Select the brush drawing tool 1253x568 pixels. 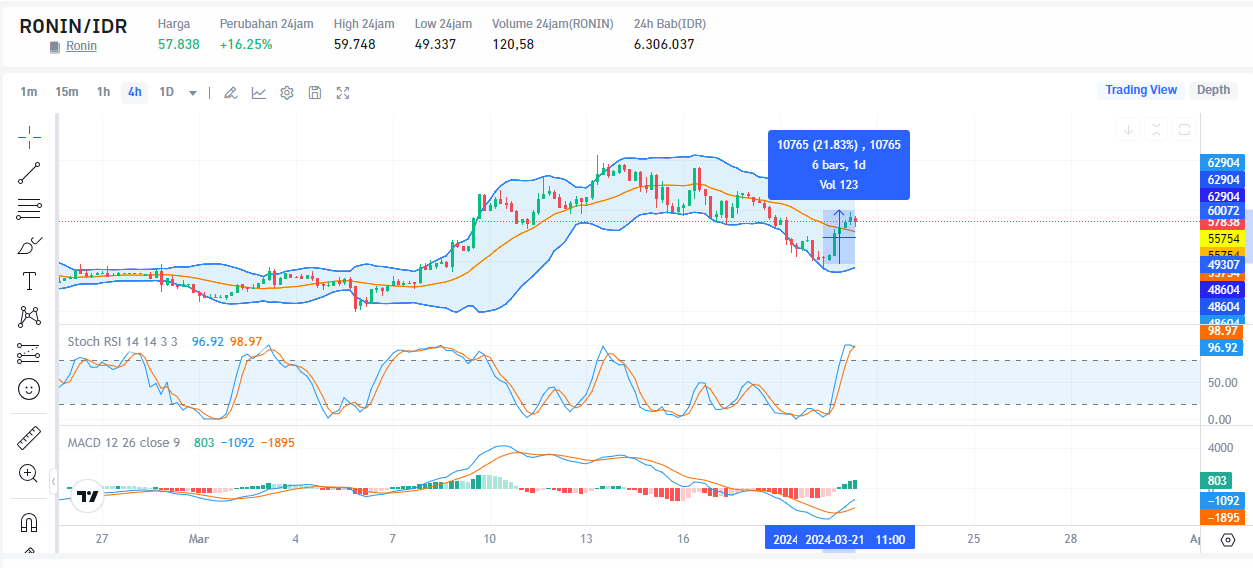coord(29,245)
